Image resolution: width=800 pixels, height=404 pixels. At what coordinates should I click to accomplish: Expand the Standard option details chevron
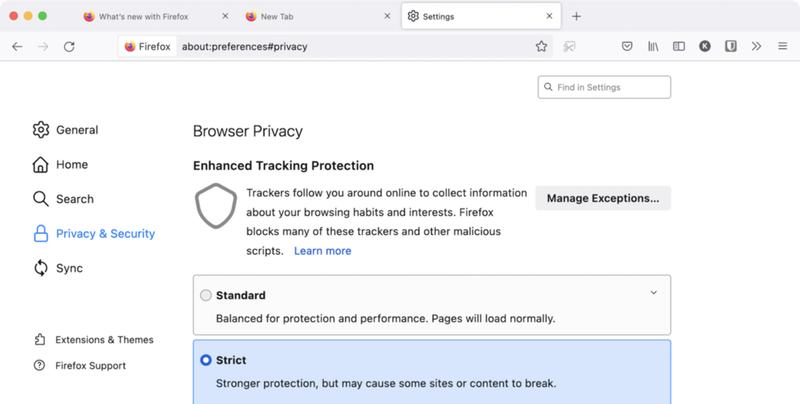click(x=654, y=293)
